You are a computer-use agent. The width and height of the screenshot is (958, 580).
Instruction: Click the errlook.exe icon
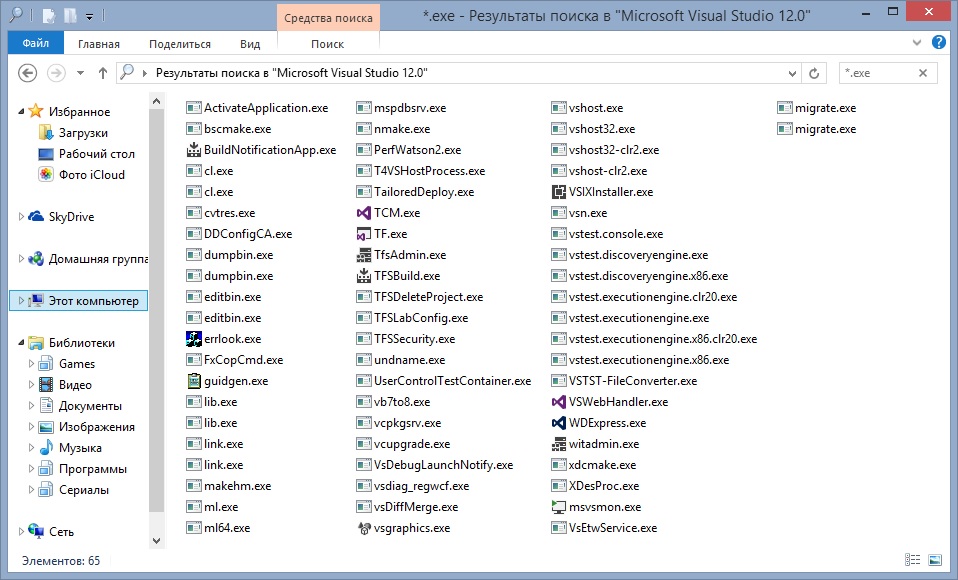194,339
